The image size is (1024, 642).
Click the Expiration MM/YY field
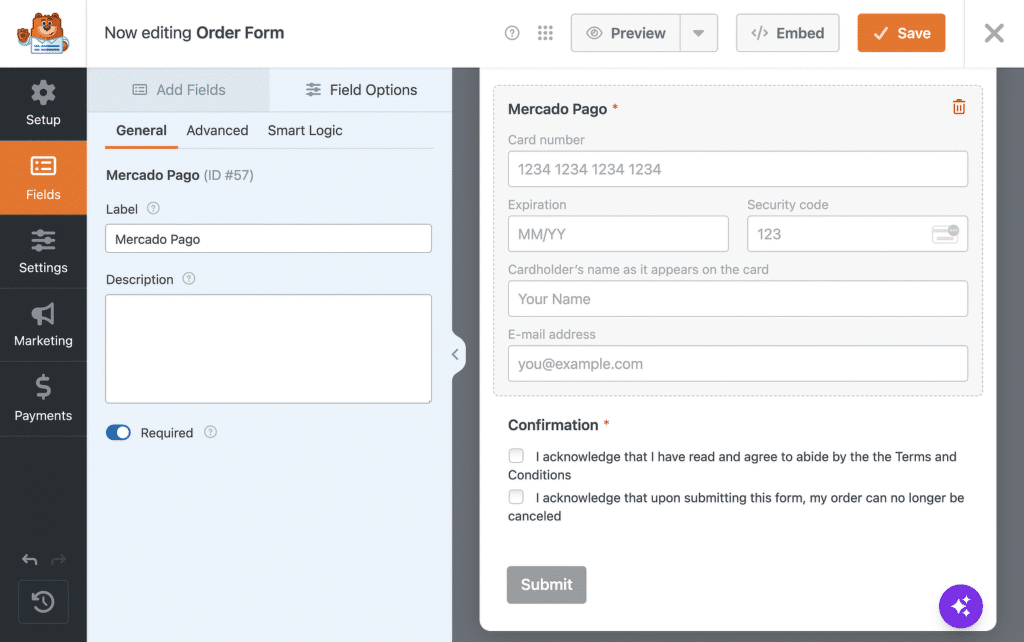[x=618, y=234]
